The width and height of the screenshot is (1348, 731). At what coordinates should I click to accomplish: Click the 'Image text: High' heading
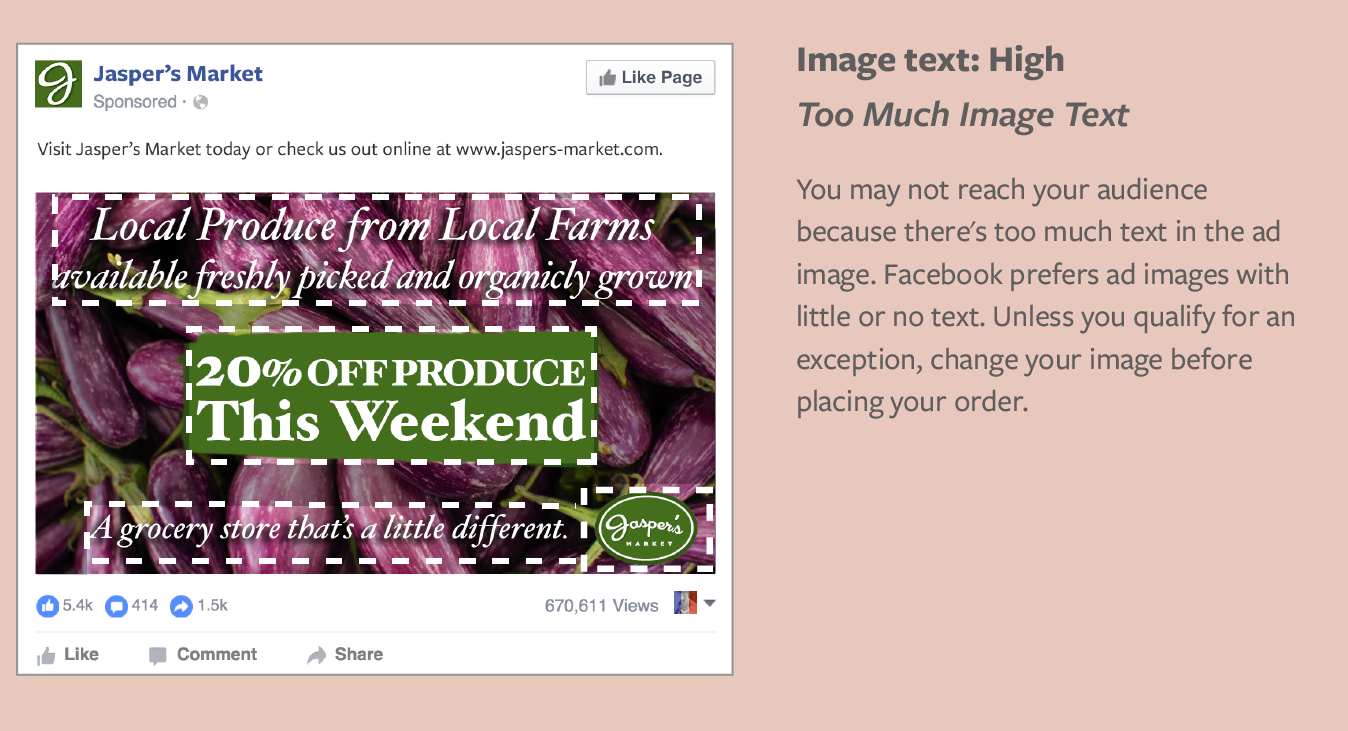(930, 60)
